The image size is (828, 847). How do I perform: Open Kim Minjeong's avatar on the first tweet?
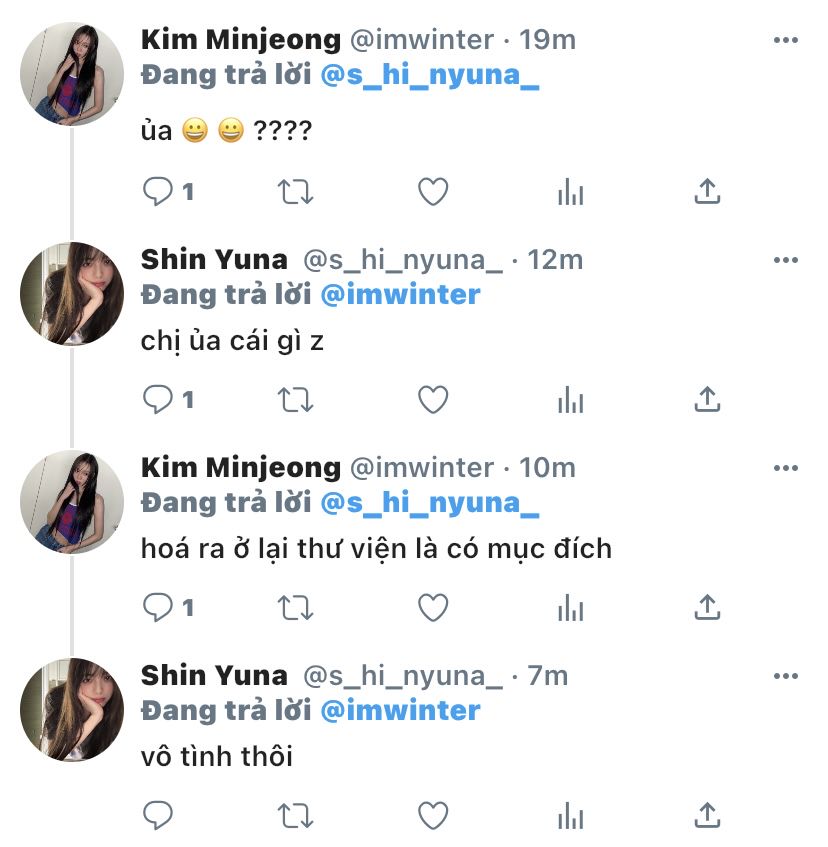pos(72,74)
